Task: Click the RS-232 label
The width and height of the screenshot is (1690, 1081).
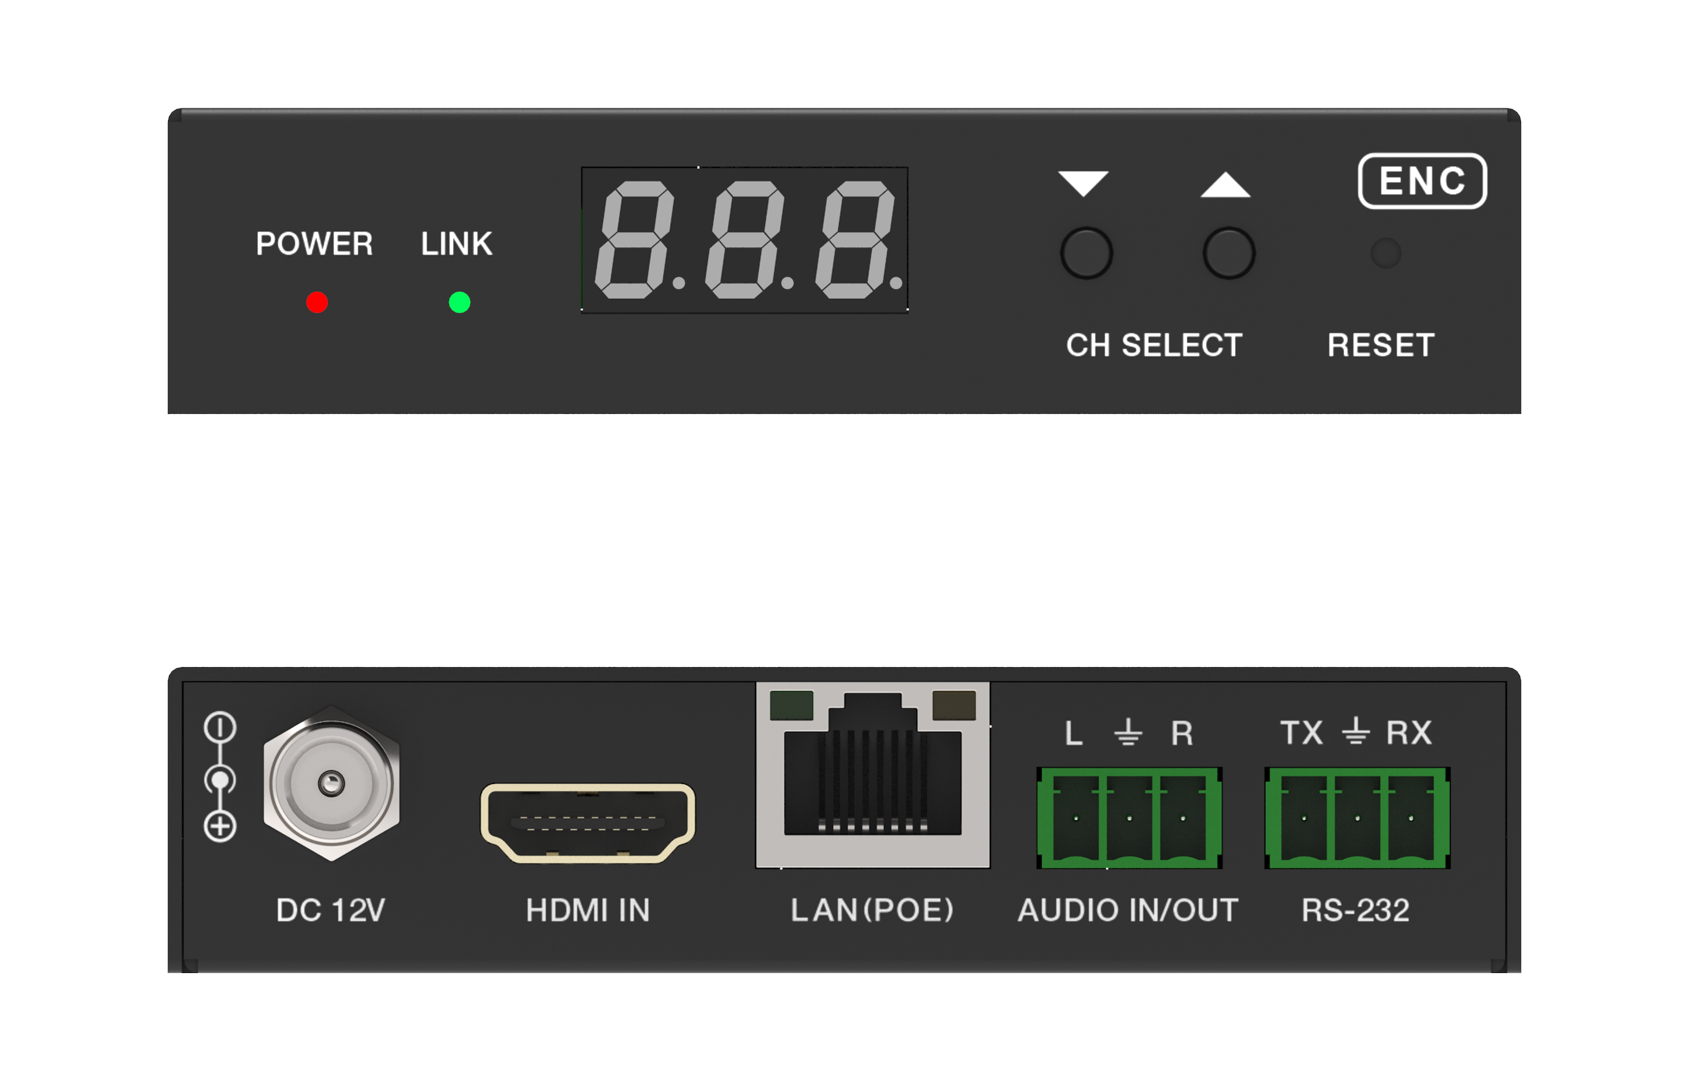Action: [1355, 910]
